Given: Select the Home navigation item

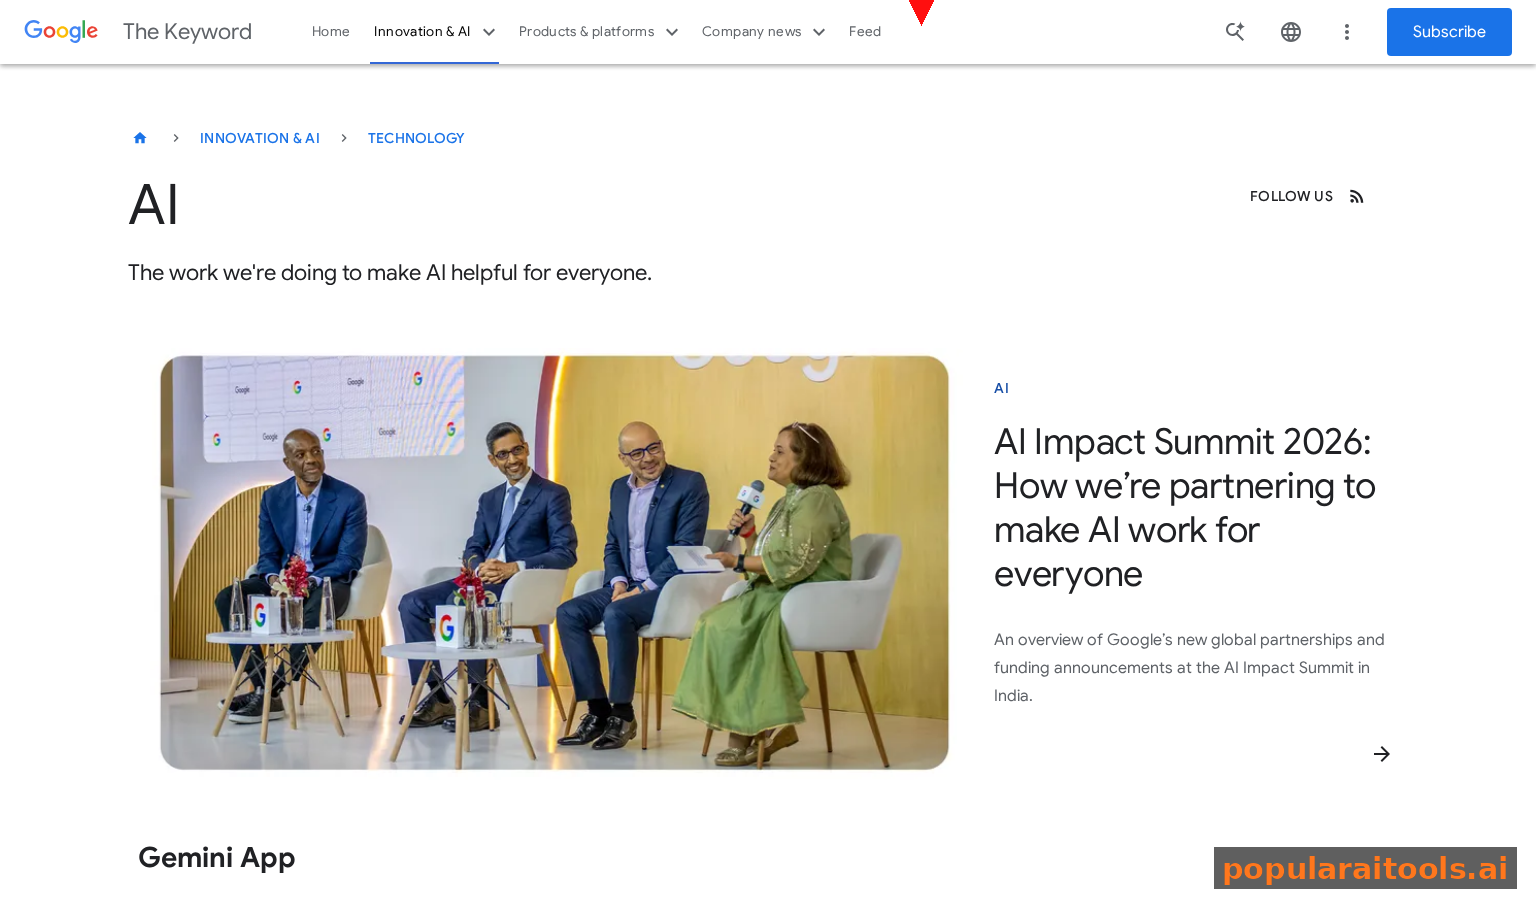Looking at the screenshot, I should click(x=330, y=31).
